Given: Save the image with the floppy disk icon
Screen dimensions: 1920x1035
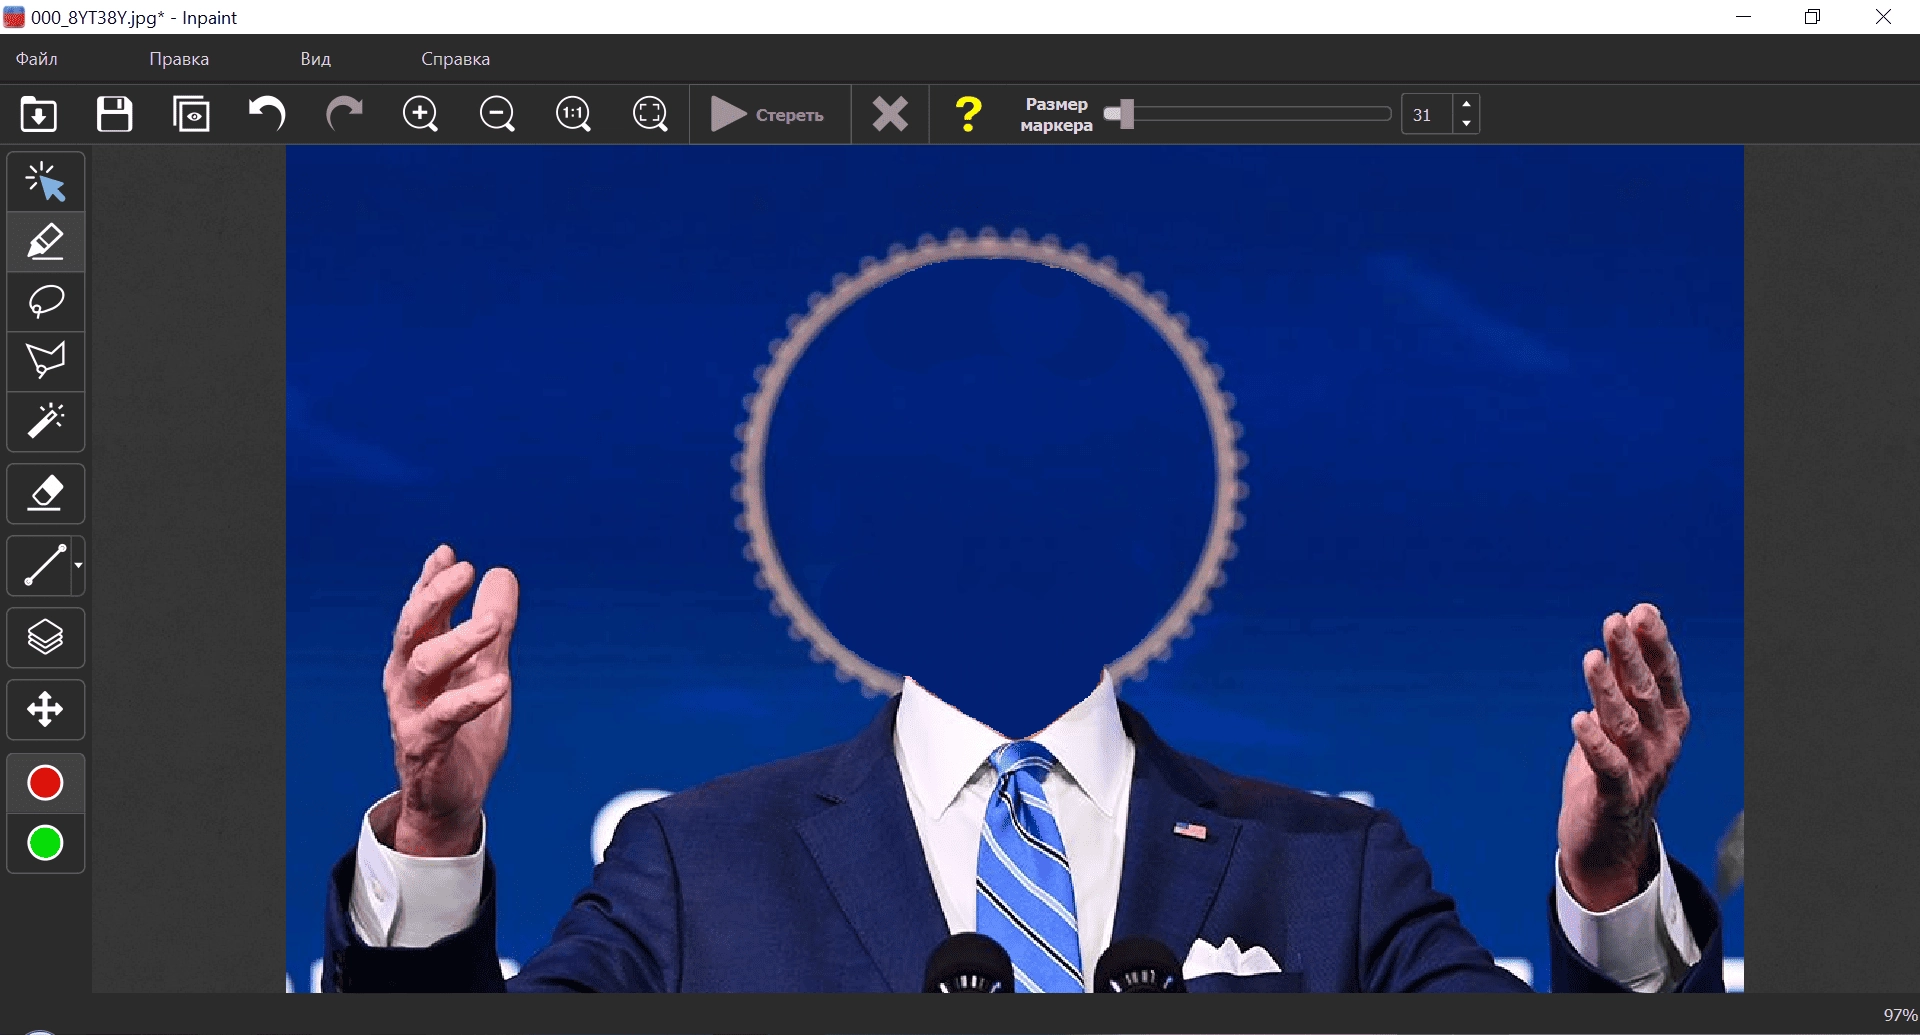Looking at the screenshot, I should tap(115, 114).
